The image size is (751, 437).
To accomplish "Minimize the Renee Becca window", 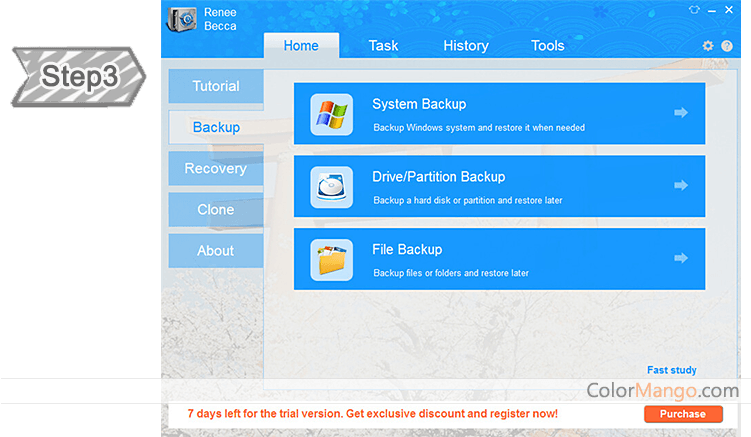I will (712, 11).
